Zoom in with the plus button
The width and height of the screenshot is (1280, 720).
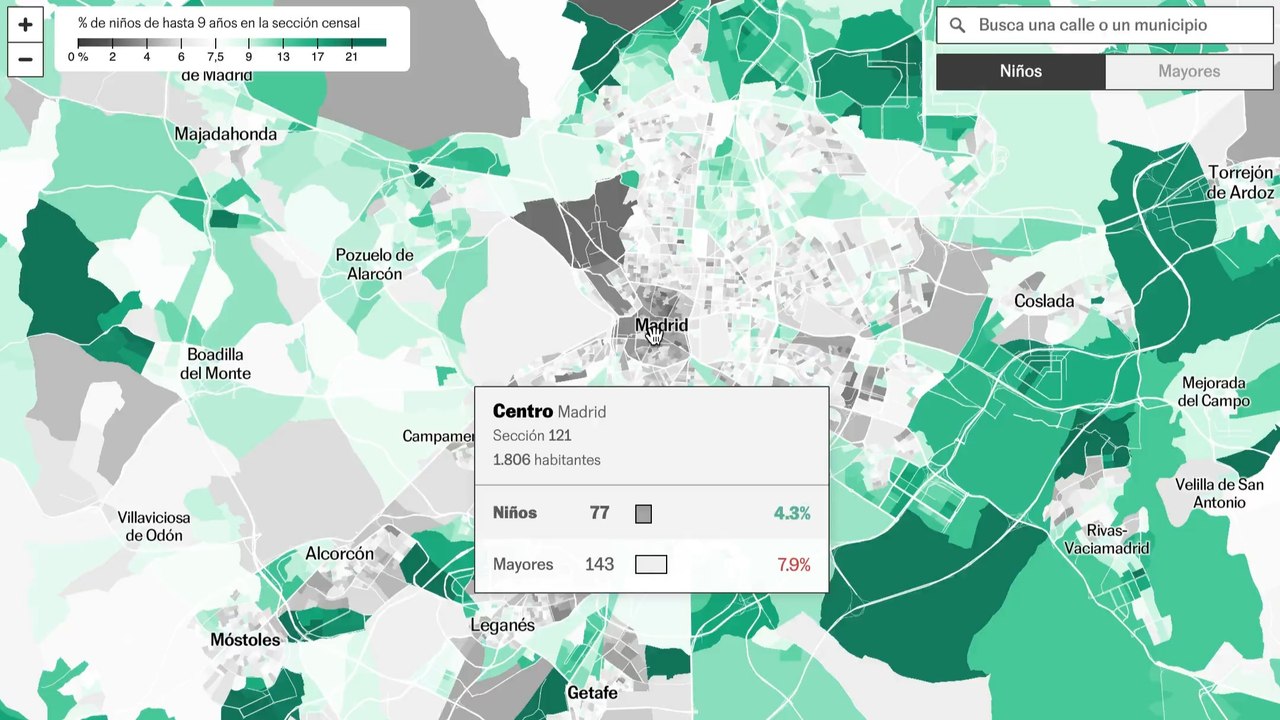tap(25, 25)
